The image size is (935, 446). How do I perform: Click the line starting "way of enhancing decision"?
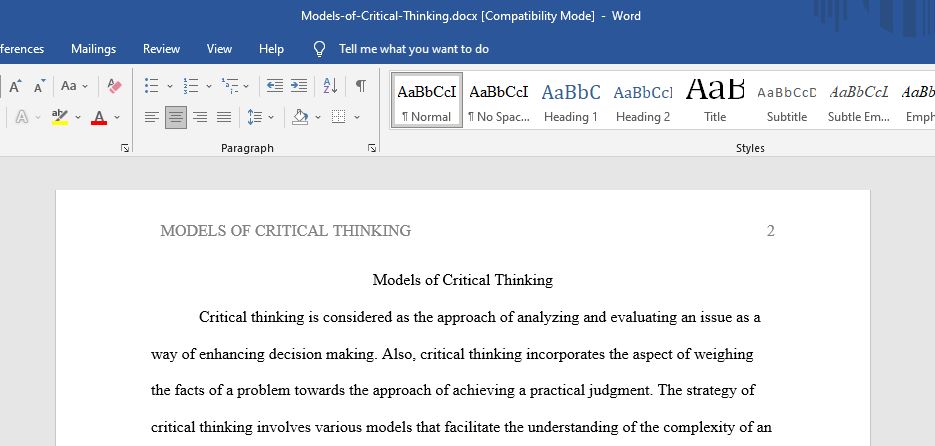click(452, 354)
